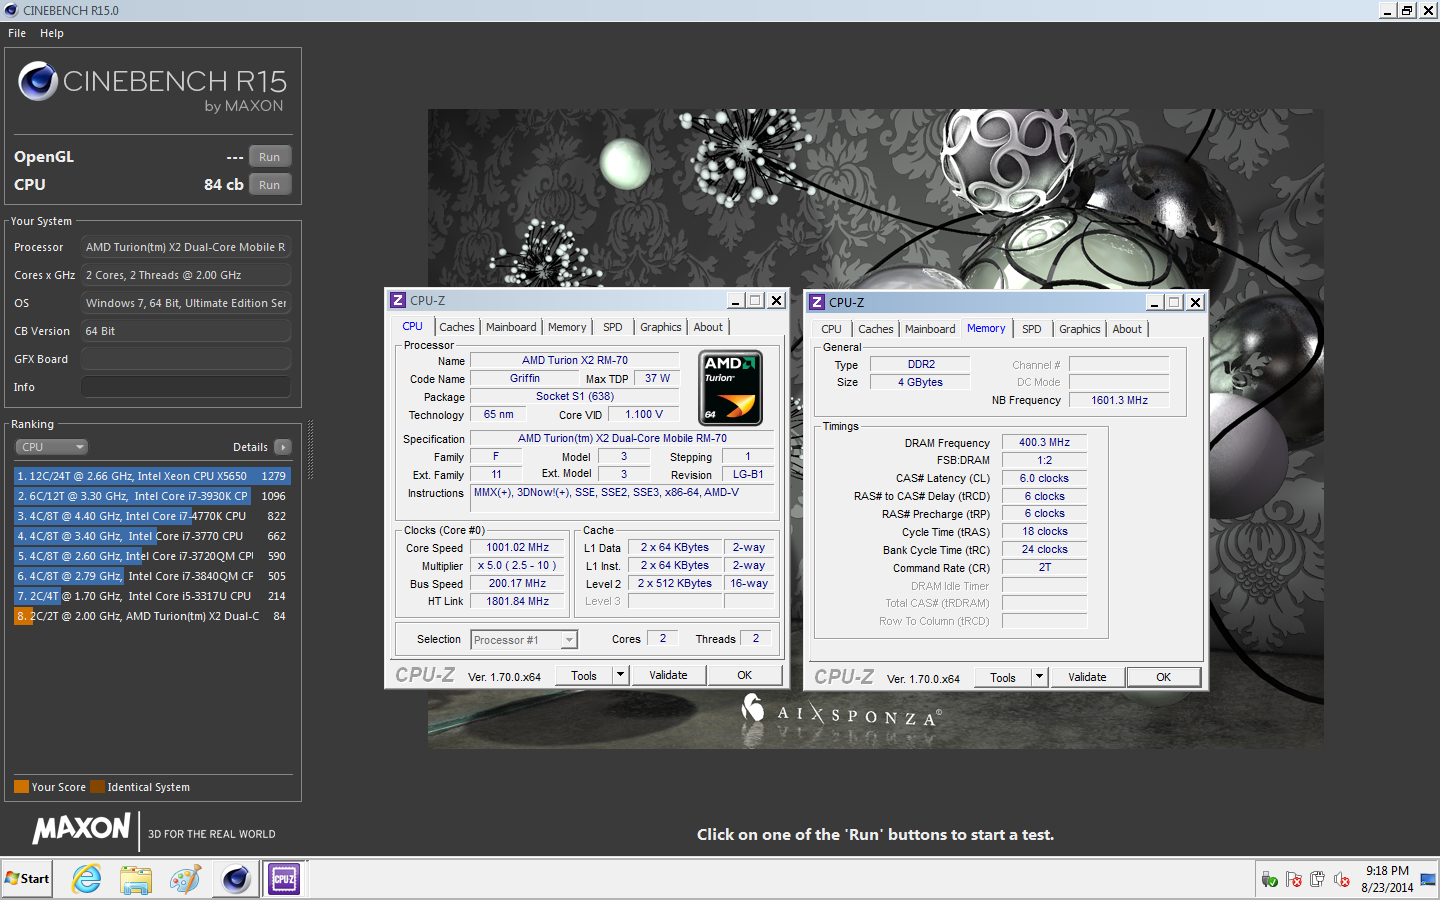Click OK in left CPU-Z window
This screenshot has height=900, width=1440.
click(x=745, y=676)
